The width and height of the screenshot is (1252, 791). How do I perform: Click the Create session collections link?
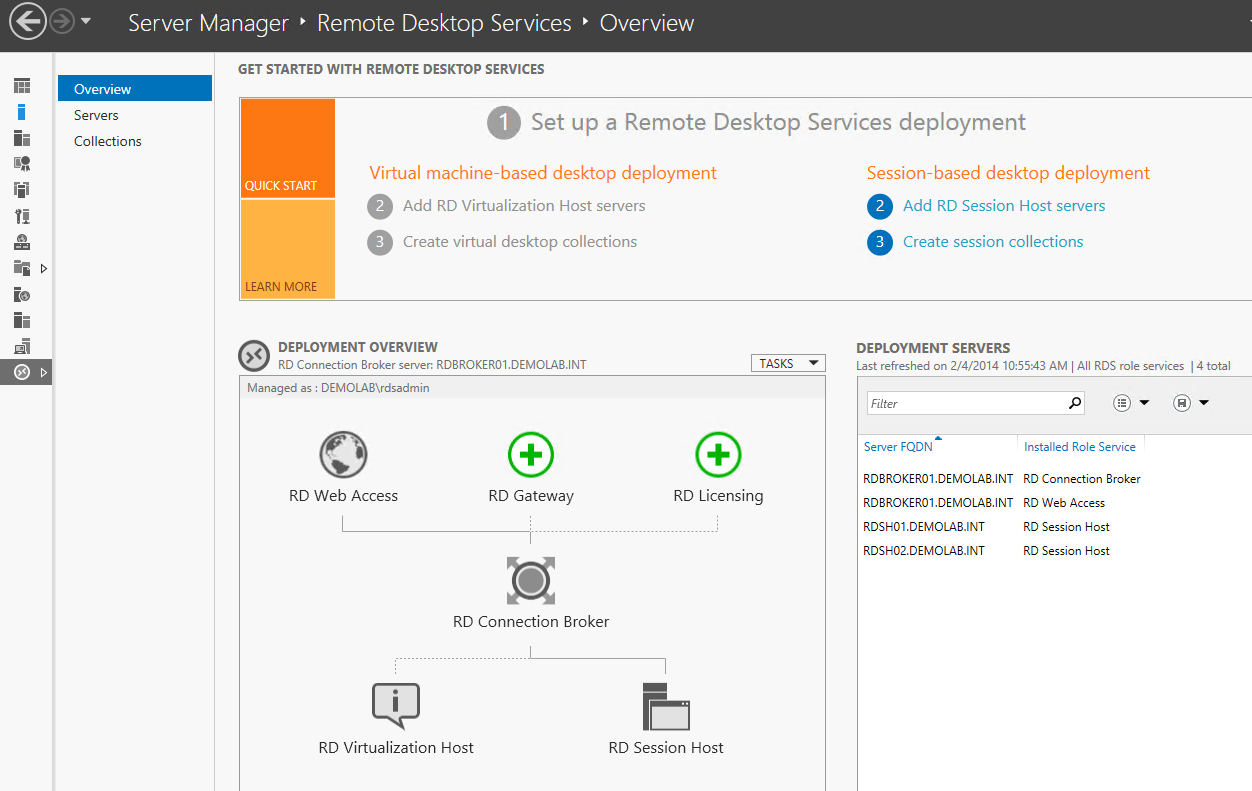click(993, 242)
